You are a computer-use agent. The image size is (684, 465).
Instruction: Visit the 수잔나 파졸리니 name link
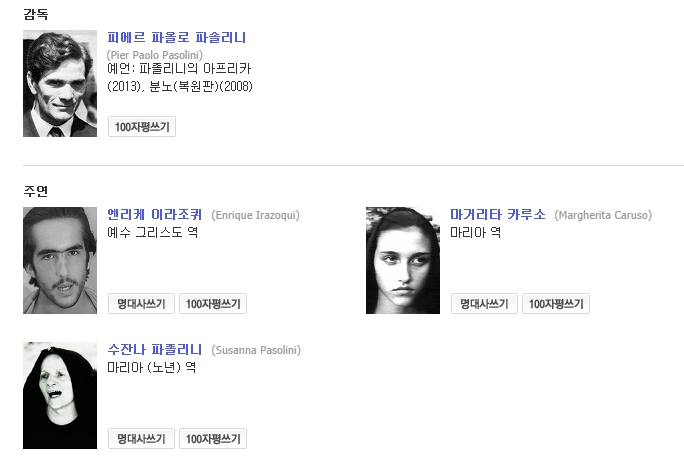click(154, 349)
